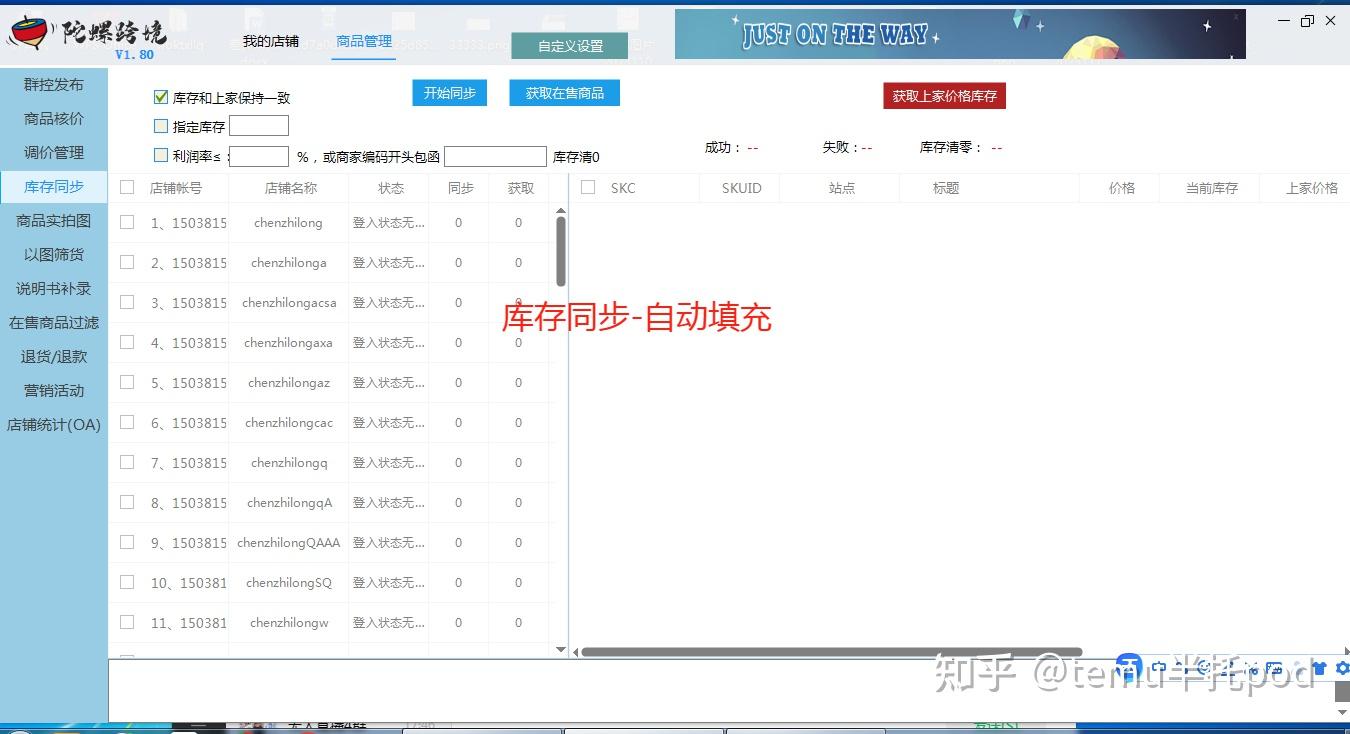Open 商品实拍图 in the left sidebar
1350x734 pixels.
53,220
